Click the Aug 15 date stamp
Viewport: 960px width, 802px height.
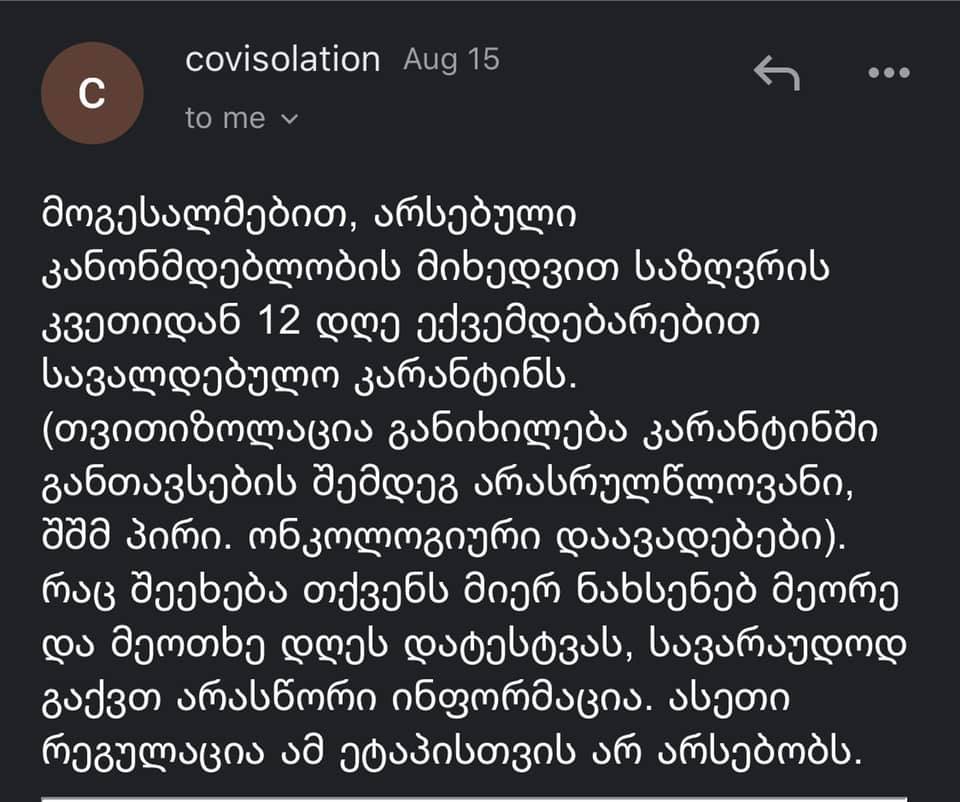click(452, 59)
